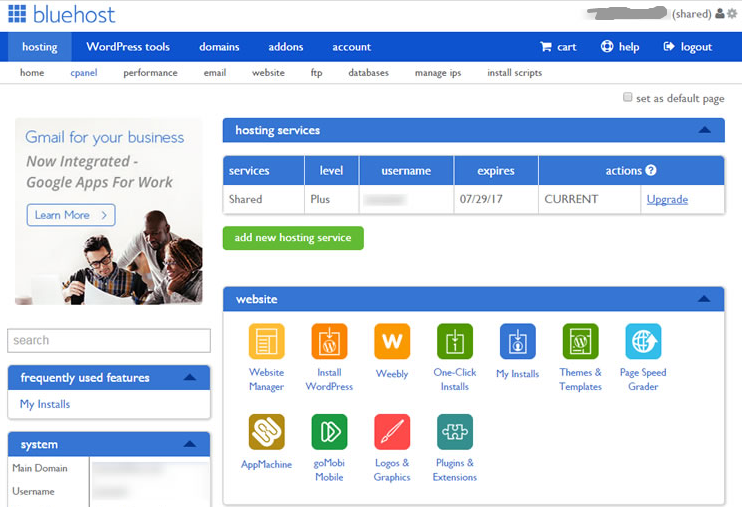Select the cpanel submenu item
The height and width of the screenshot is (507, 742).
point(84,73)
